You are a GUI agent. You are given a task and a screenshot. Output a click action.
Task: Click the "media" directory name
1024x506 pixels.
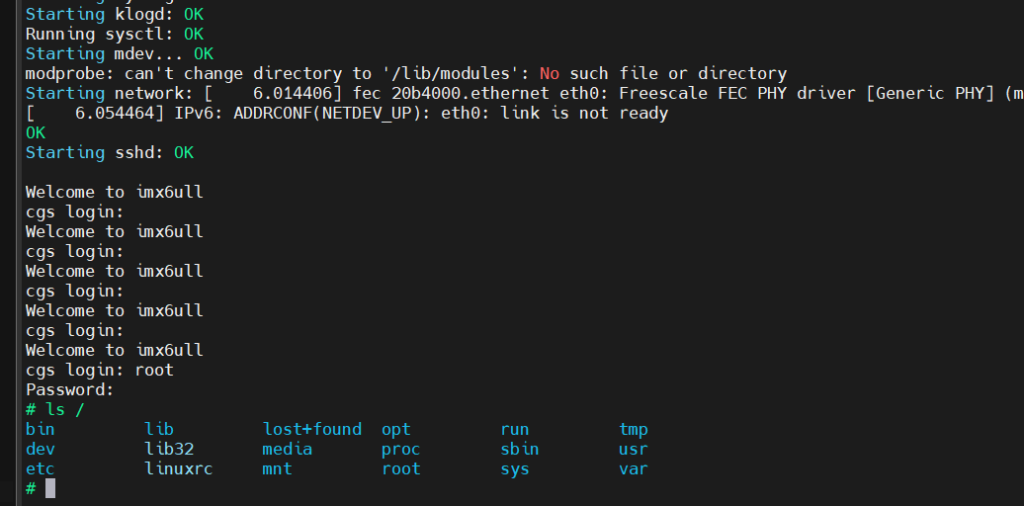287,449
